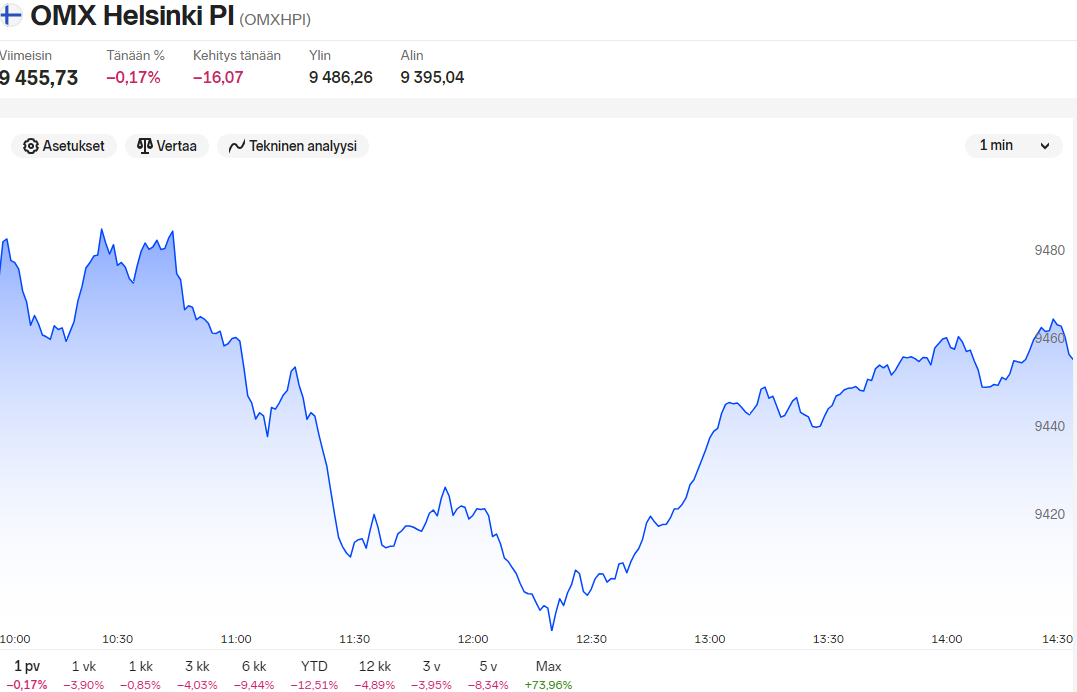
Task: Open the Vertaa compare button
Action: (167, 146)
